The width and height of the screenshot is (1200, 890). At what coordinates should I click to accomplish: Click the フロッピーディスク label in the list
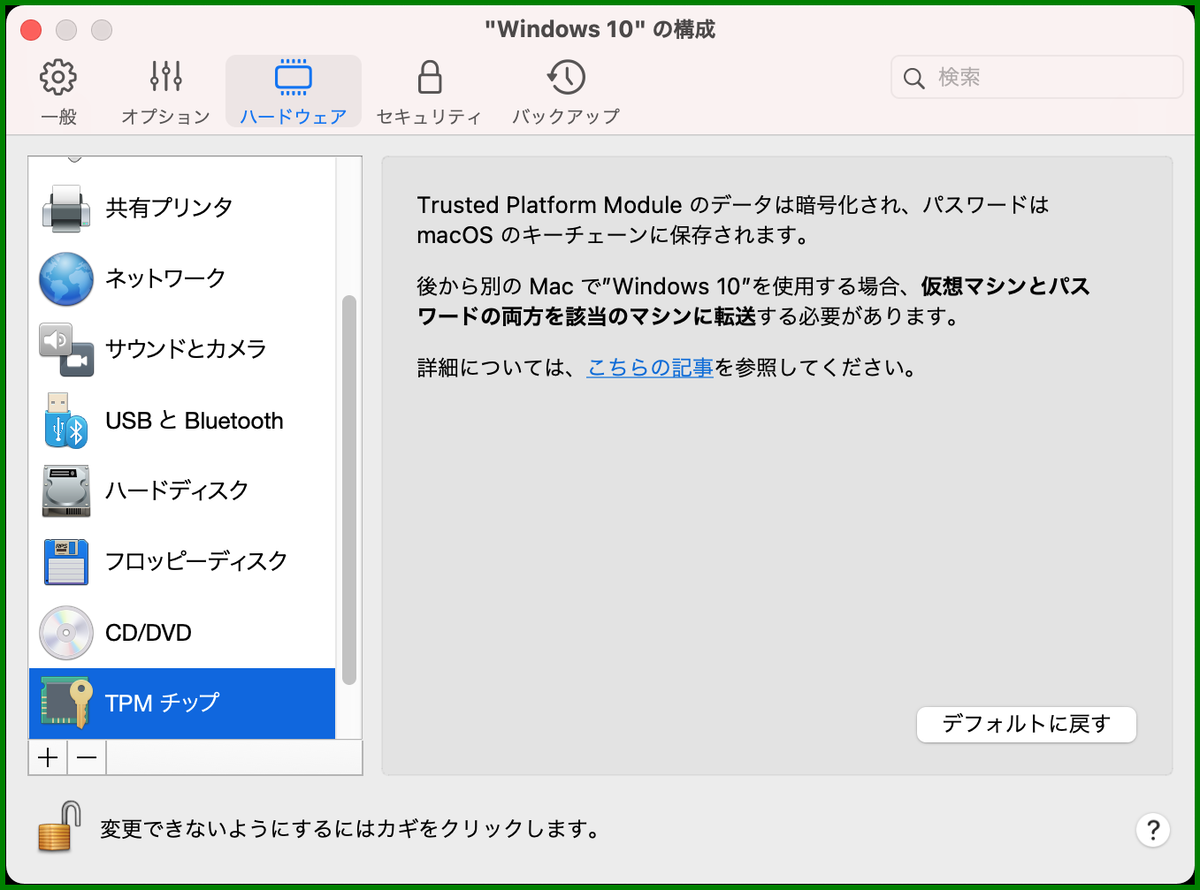(x=196, y=561)
